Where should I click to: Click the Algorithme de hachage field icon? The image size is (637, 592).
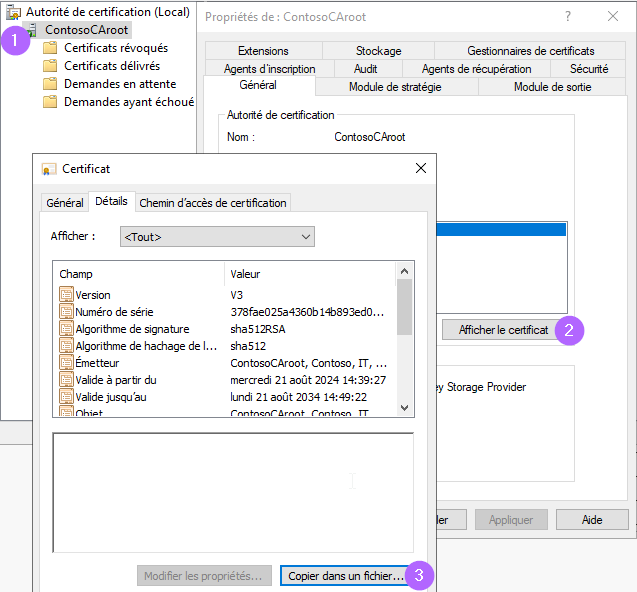click(x=66, y=346)
